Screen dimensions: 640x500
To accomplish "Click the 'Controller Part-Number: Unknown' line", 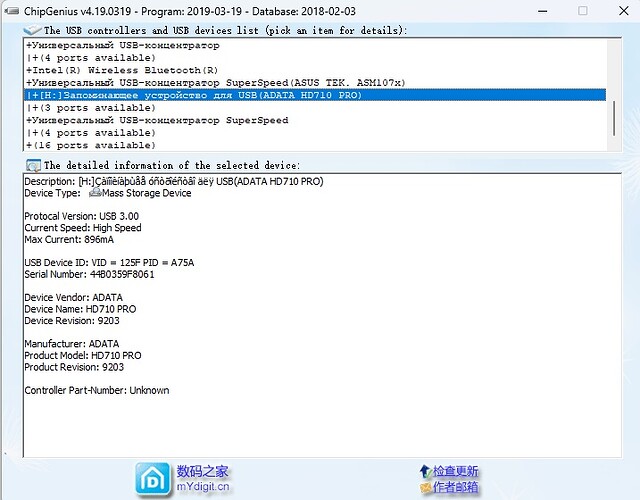I will (x=97, y=390).
